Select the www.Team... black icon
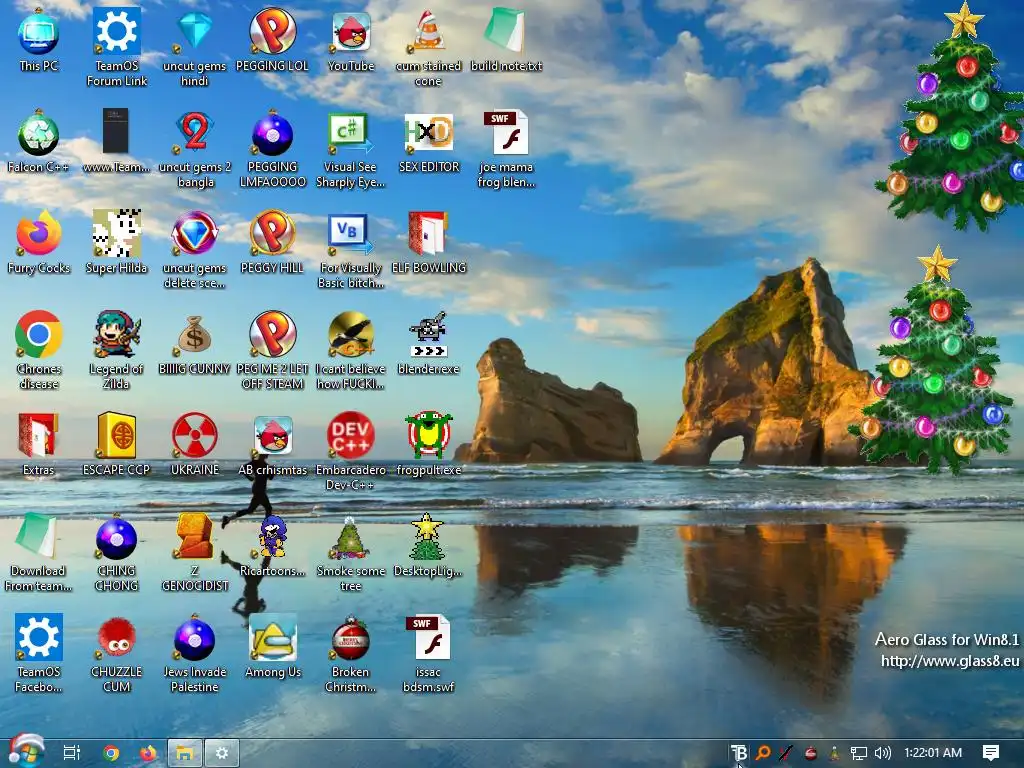 click(117, 140)
